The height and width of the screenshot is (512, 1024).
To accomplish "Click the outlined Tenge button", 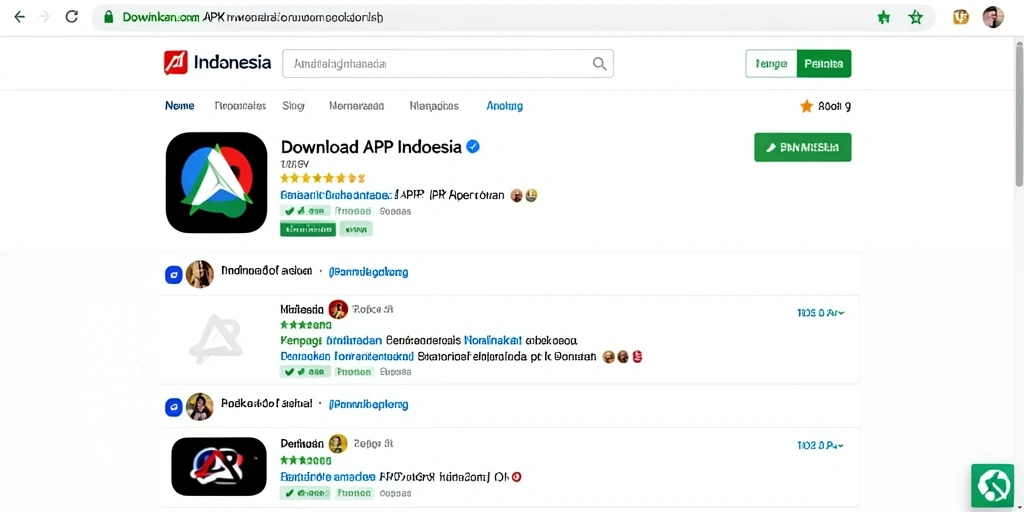I will (771, 64).
